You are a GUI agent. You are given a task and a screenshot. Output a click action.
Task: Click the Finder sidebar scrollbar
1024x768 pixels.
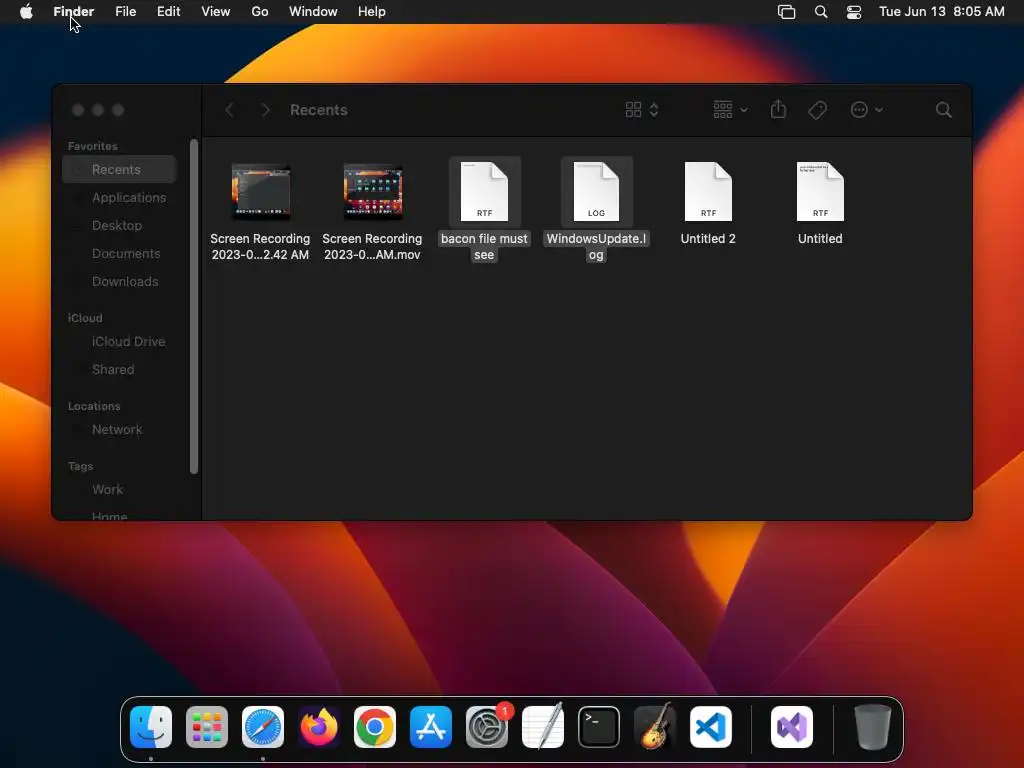pyautogui.click(x=193, y=306)
